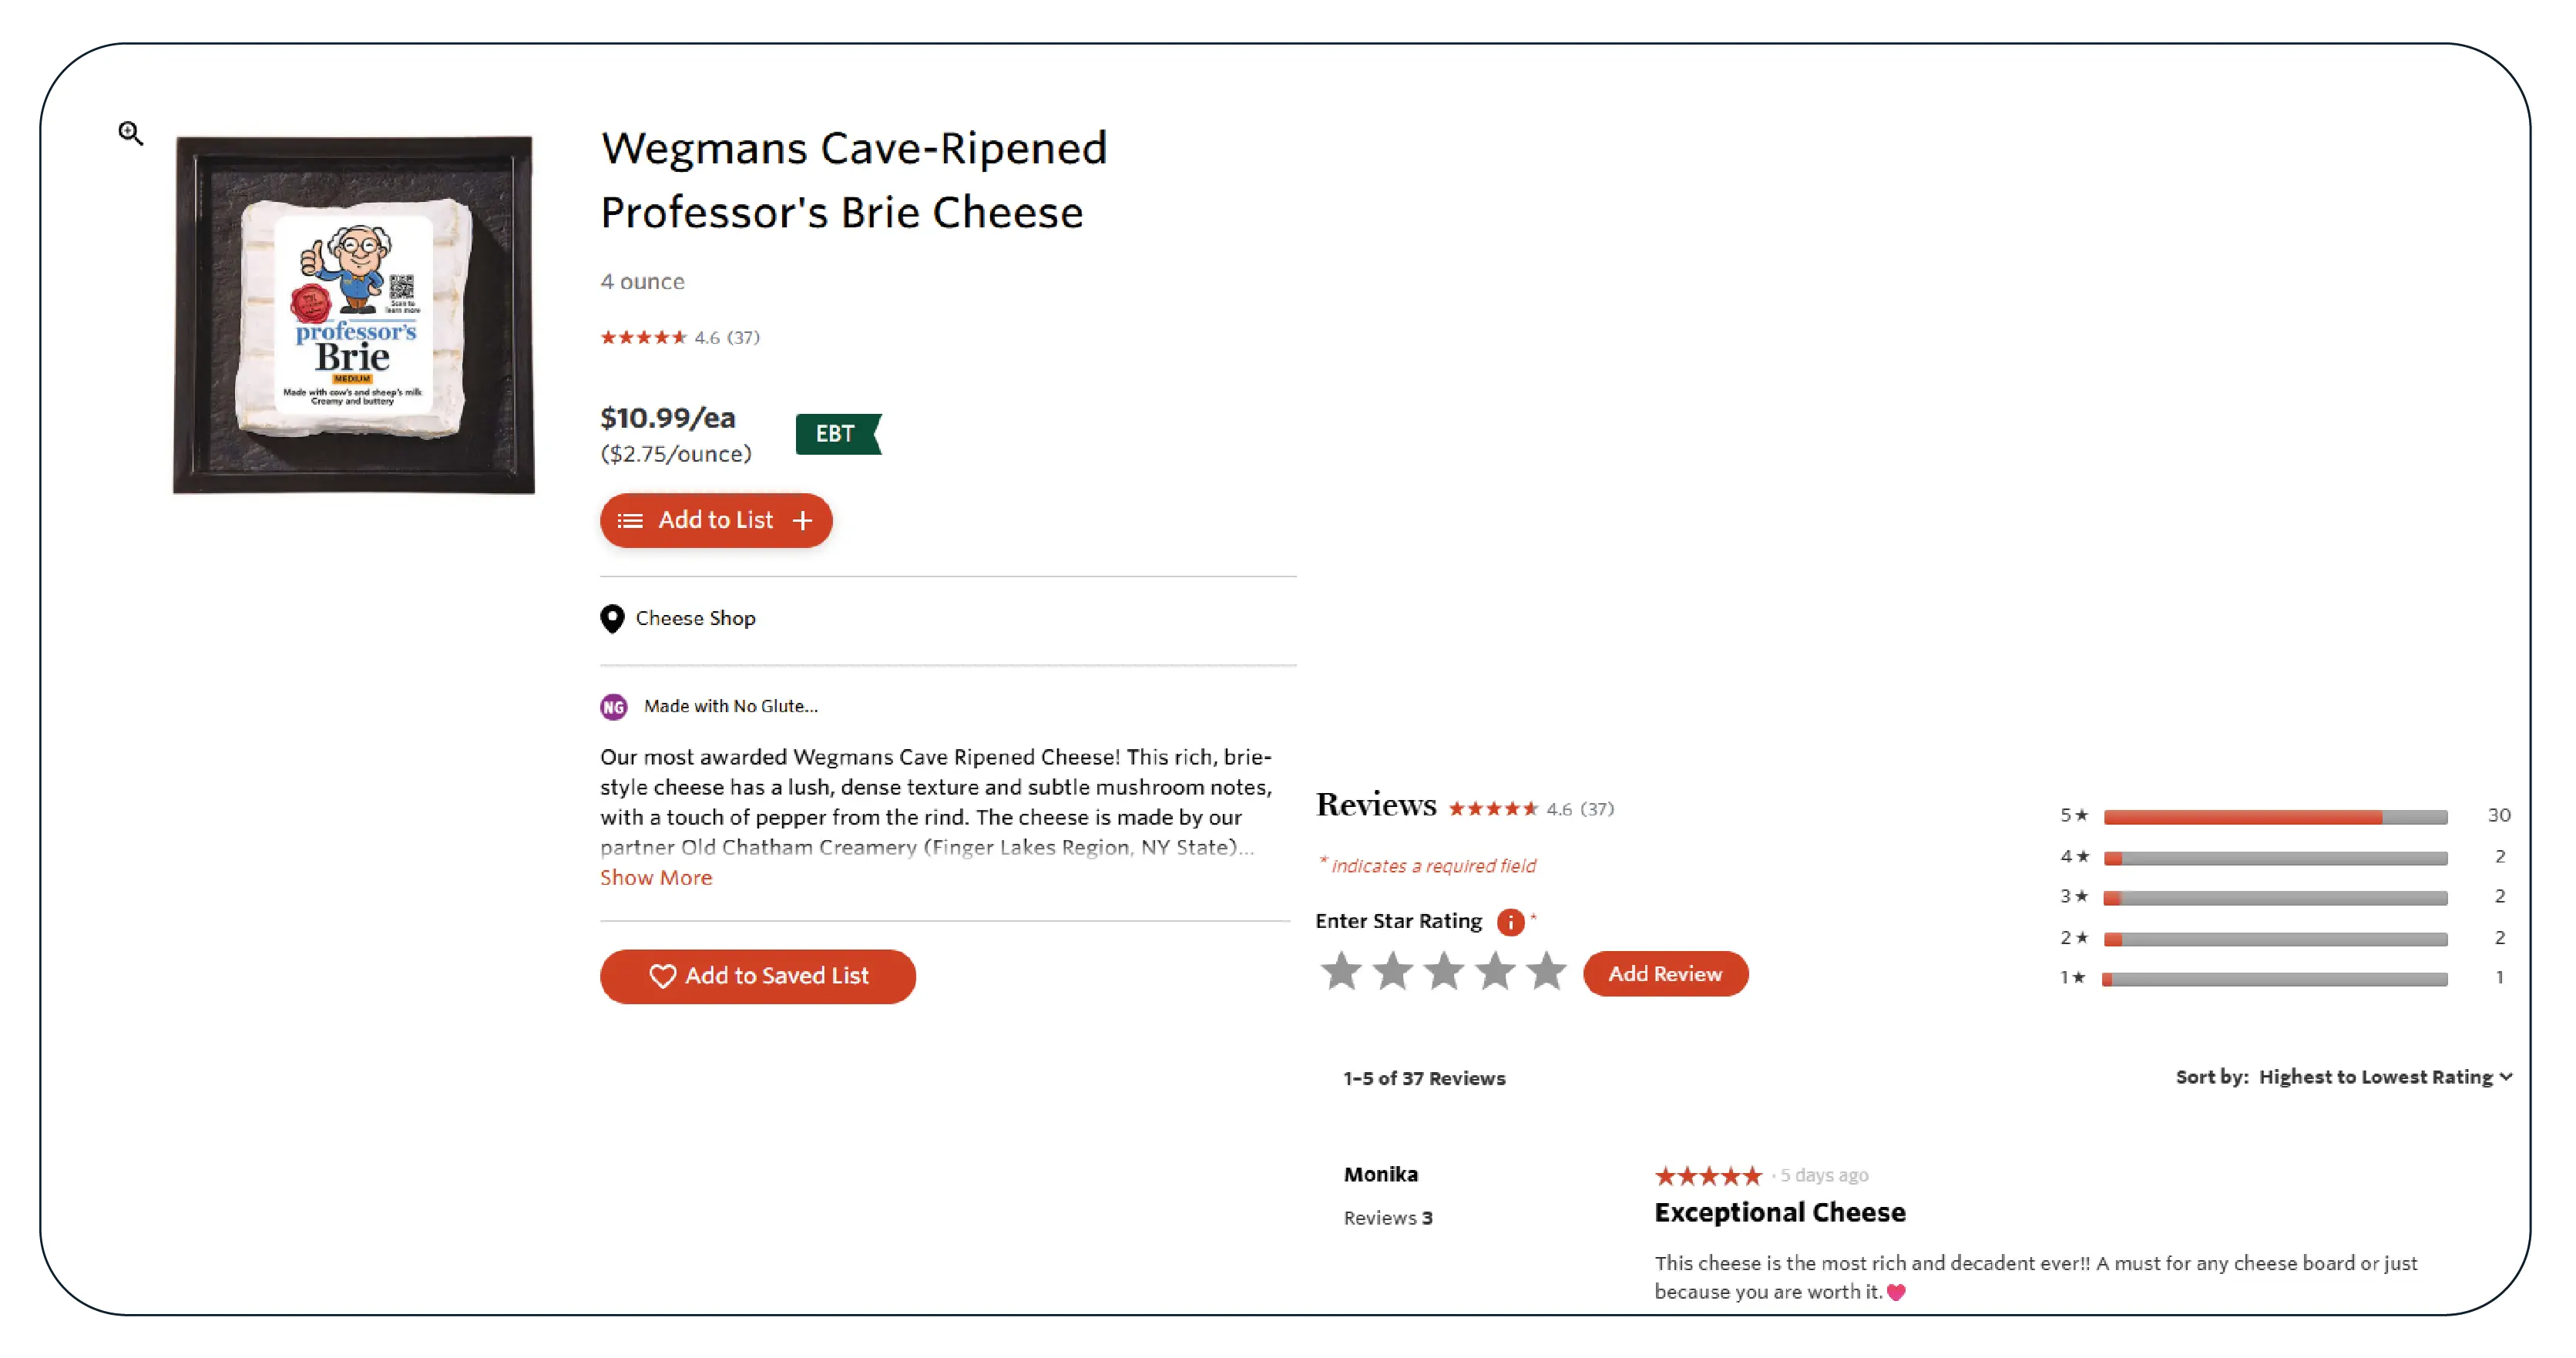Click reviewer name Monika
The width and height of the screenshot is (2576, 1358).
[1380, 1175]
